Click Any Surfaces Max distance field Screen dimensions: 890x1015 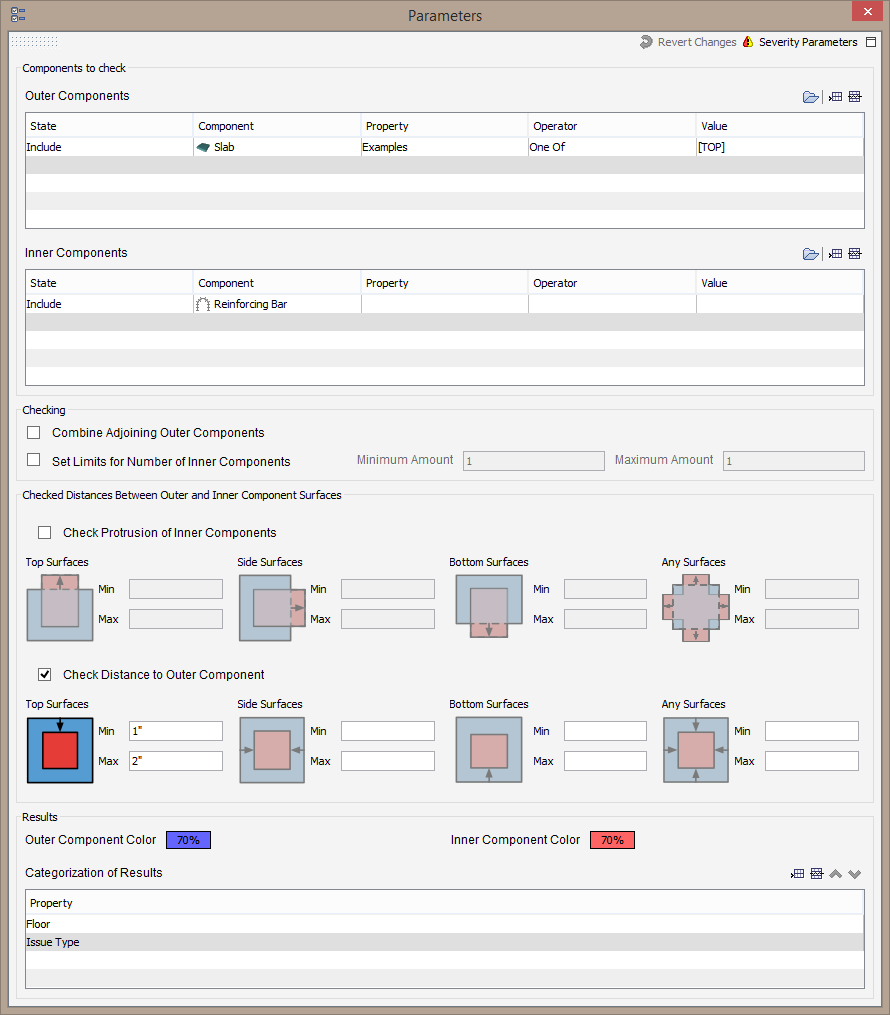click(812, 761)
